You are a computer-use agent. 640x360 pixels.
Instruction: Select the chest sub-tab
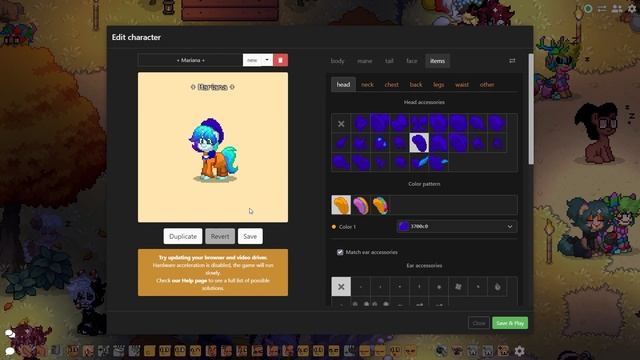(x=391, y=84)
